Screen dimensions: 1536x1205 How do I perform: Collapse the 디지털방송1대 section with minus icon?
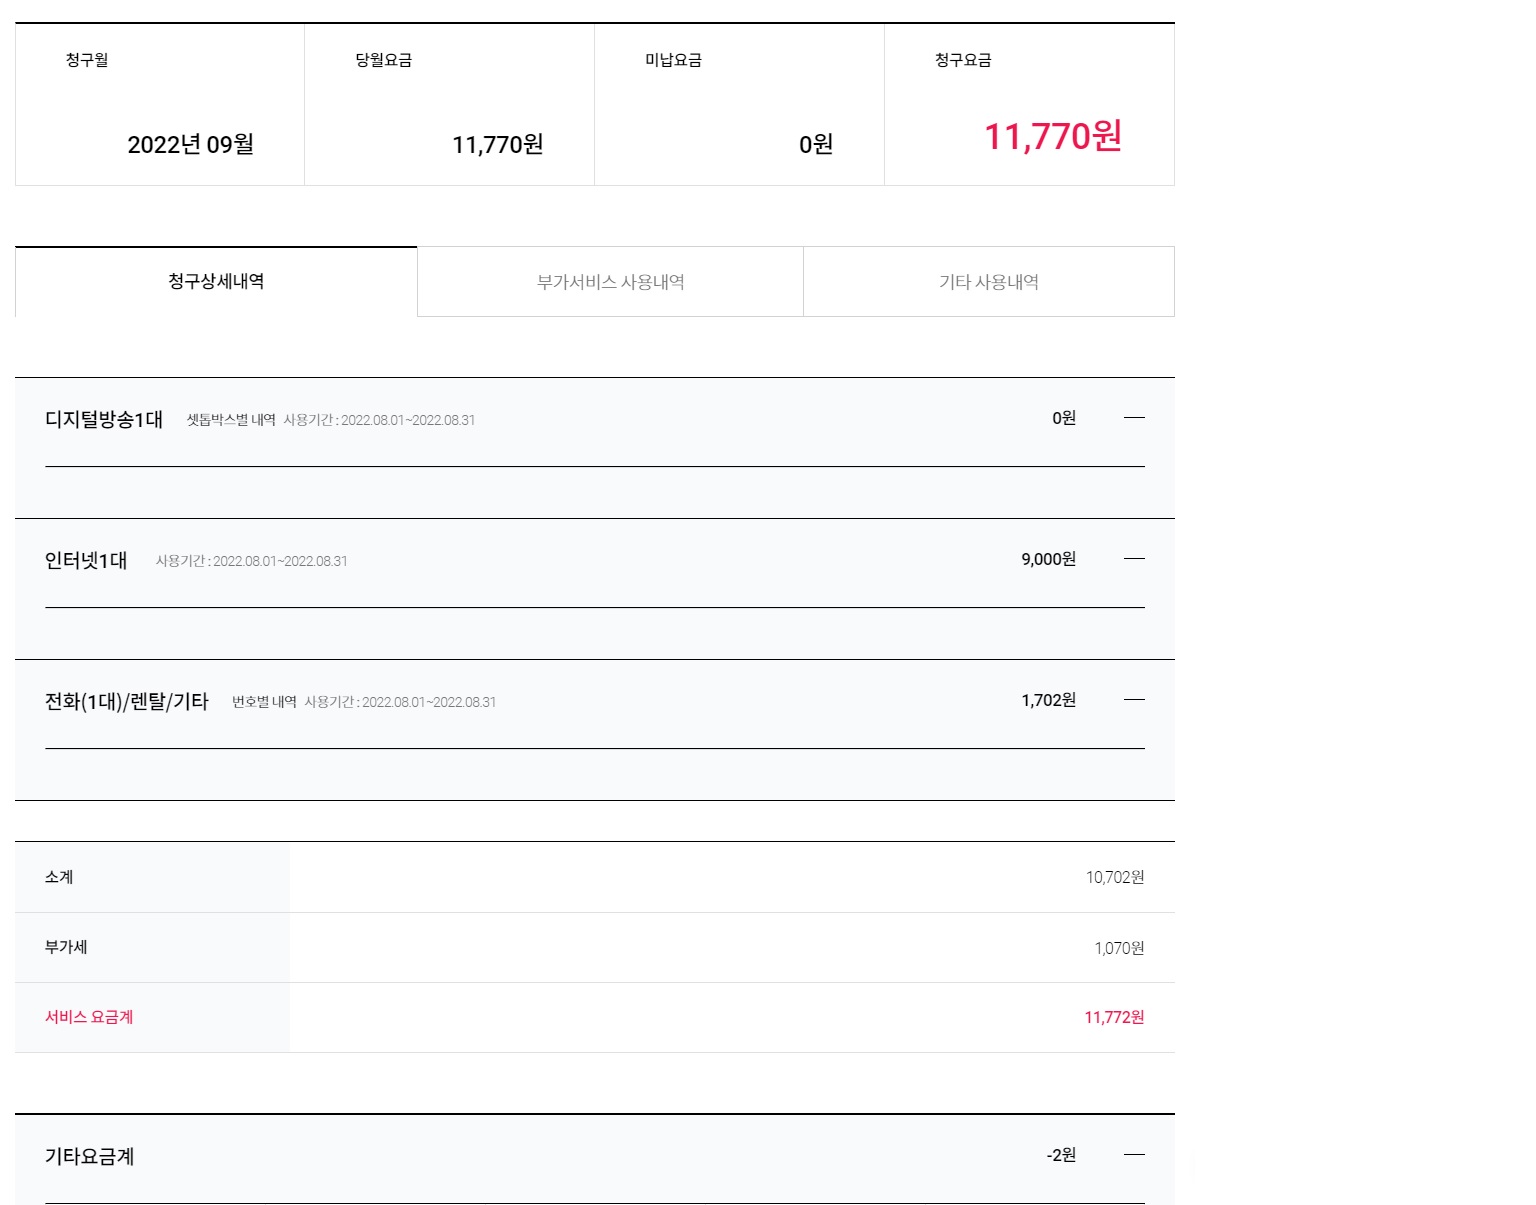1134,418
